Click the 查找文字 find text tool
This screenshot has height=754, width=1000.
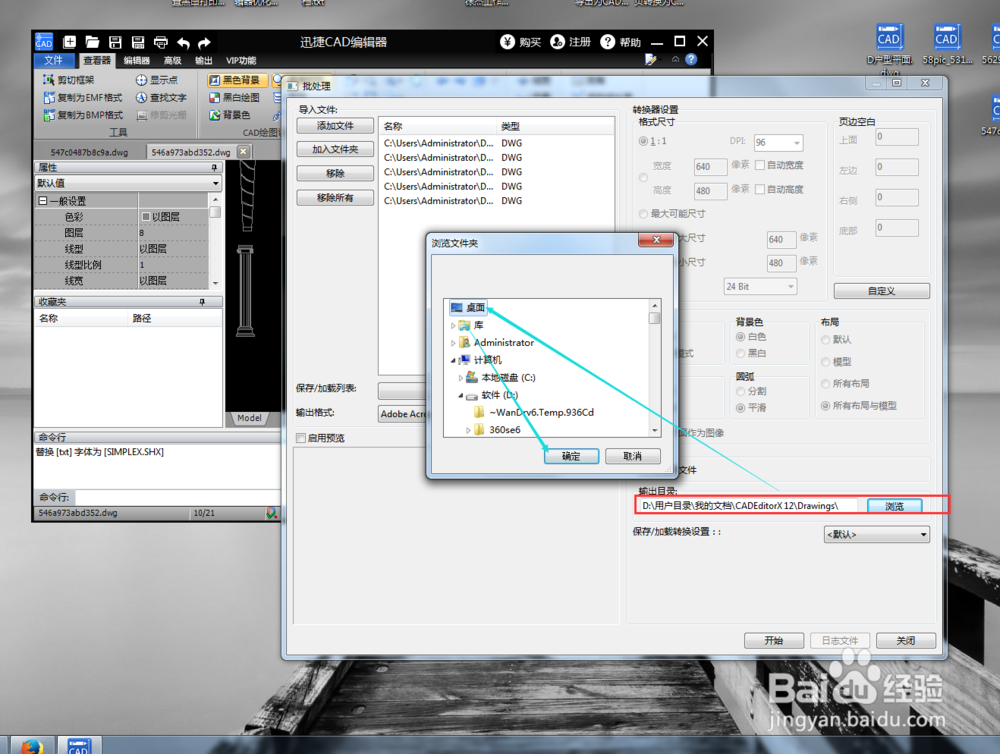[x=161, y=98]
